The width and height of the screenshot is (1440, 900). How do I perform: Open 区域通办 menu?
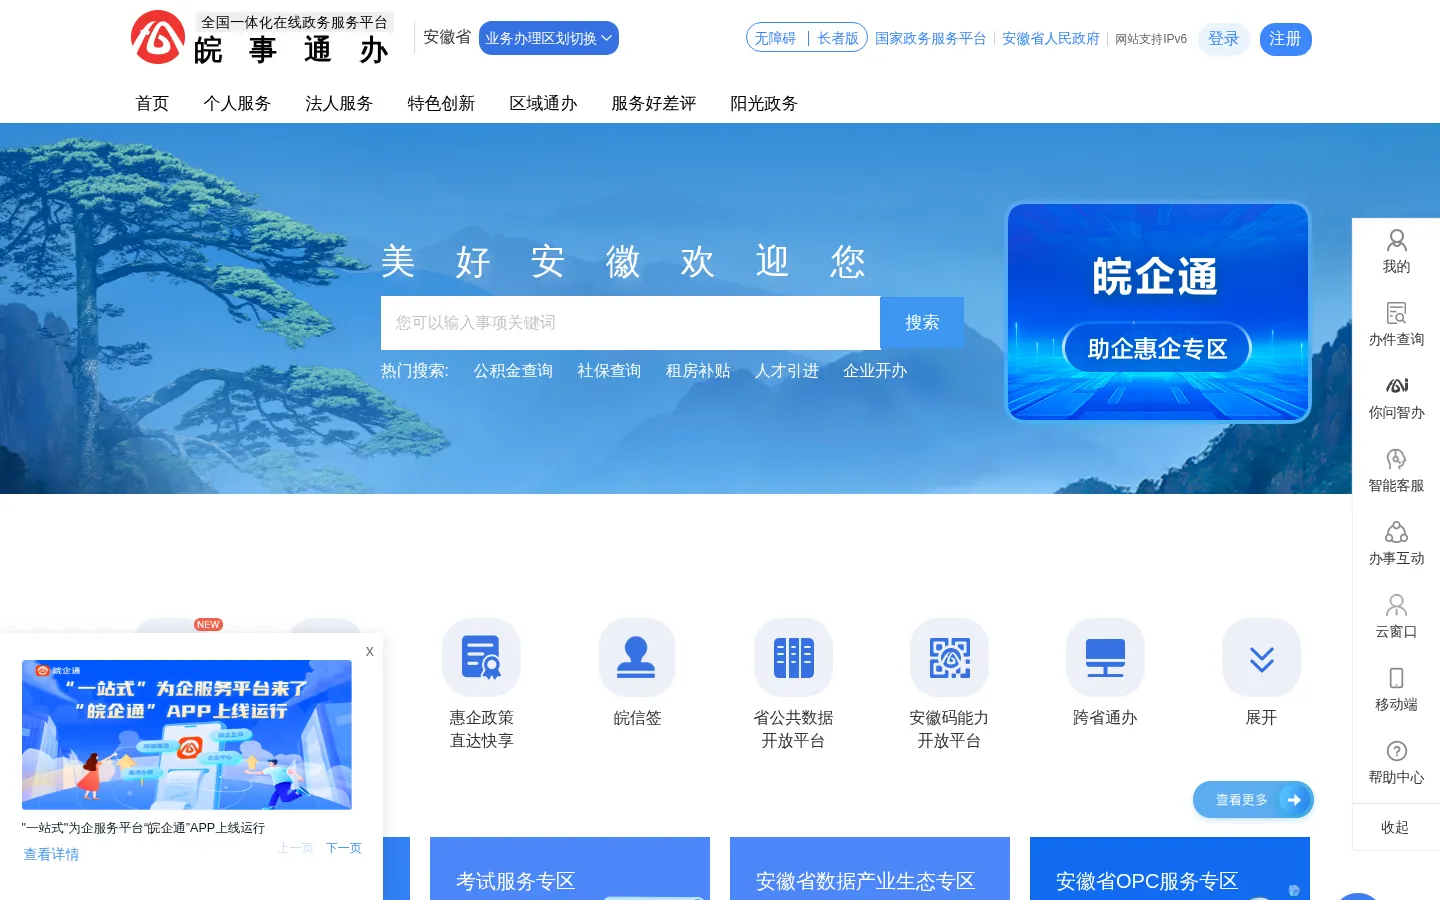(x=543, y=103)
